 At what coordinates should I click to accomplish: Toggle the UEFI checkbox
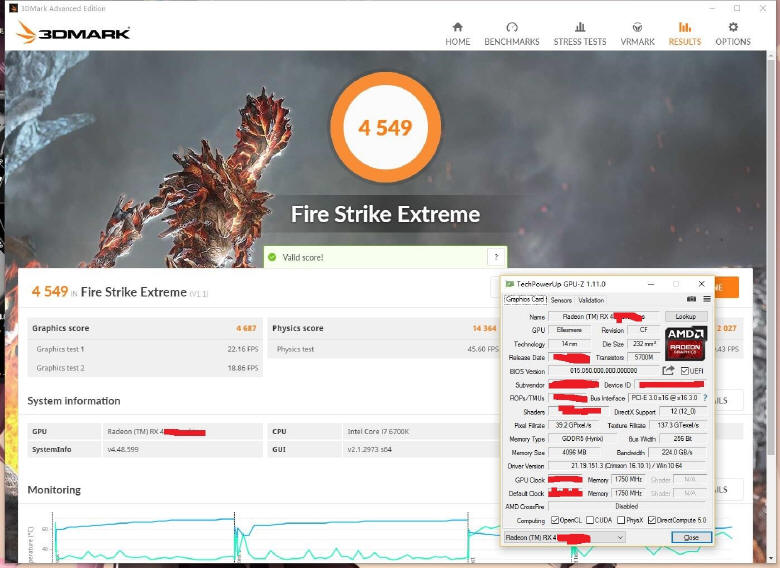[x=684, y=371]
